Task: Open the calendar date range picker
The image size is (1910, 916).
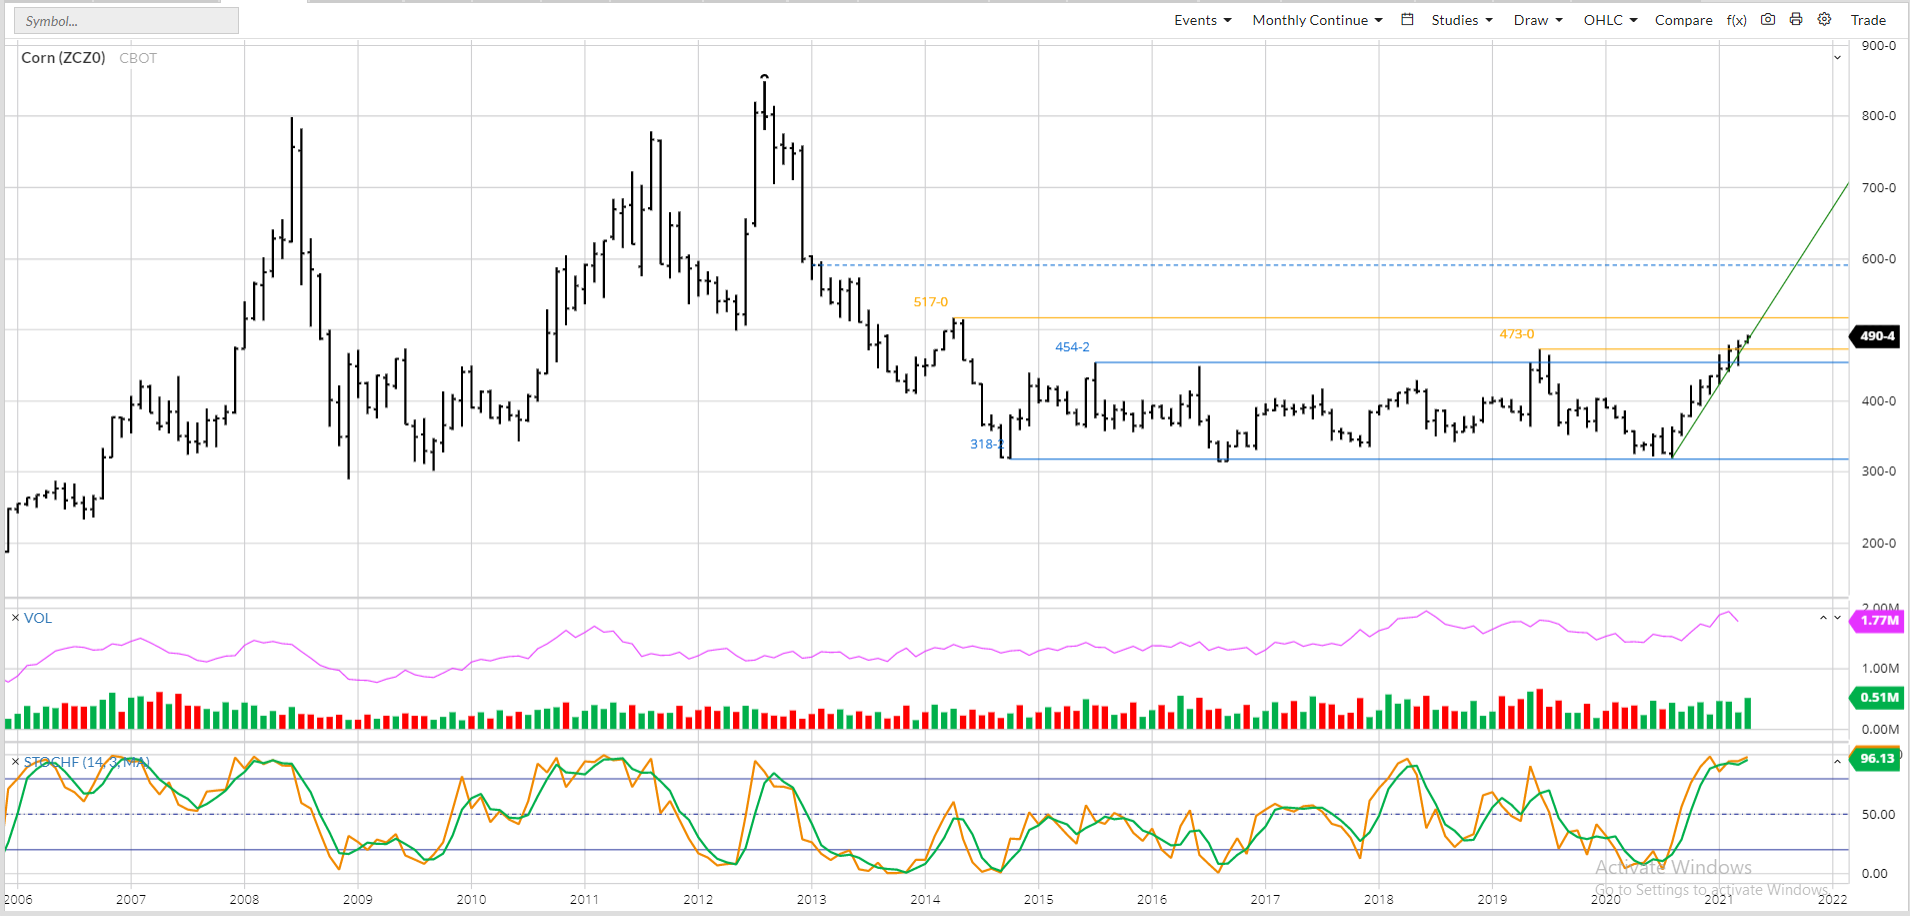Action: pyautogui.click(x=1407, y=20)
